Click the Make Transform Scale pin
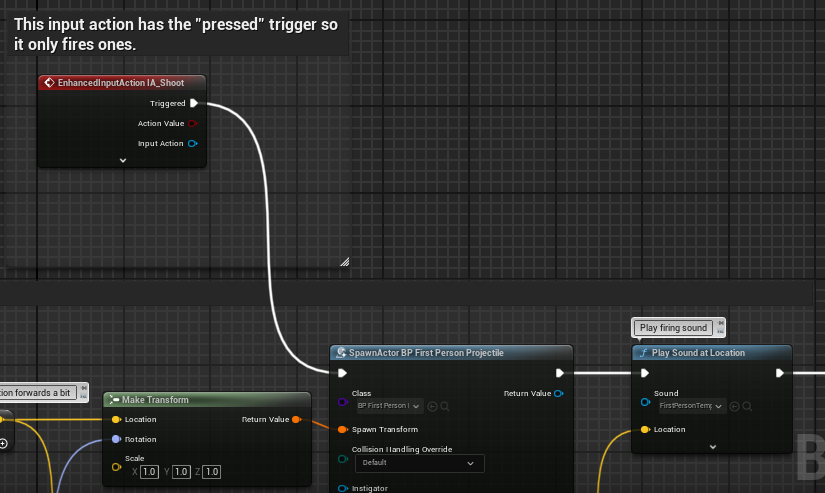 116,467
